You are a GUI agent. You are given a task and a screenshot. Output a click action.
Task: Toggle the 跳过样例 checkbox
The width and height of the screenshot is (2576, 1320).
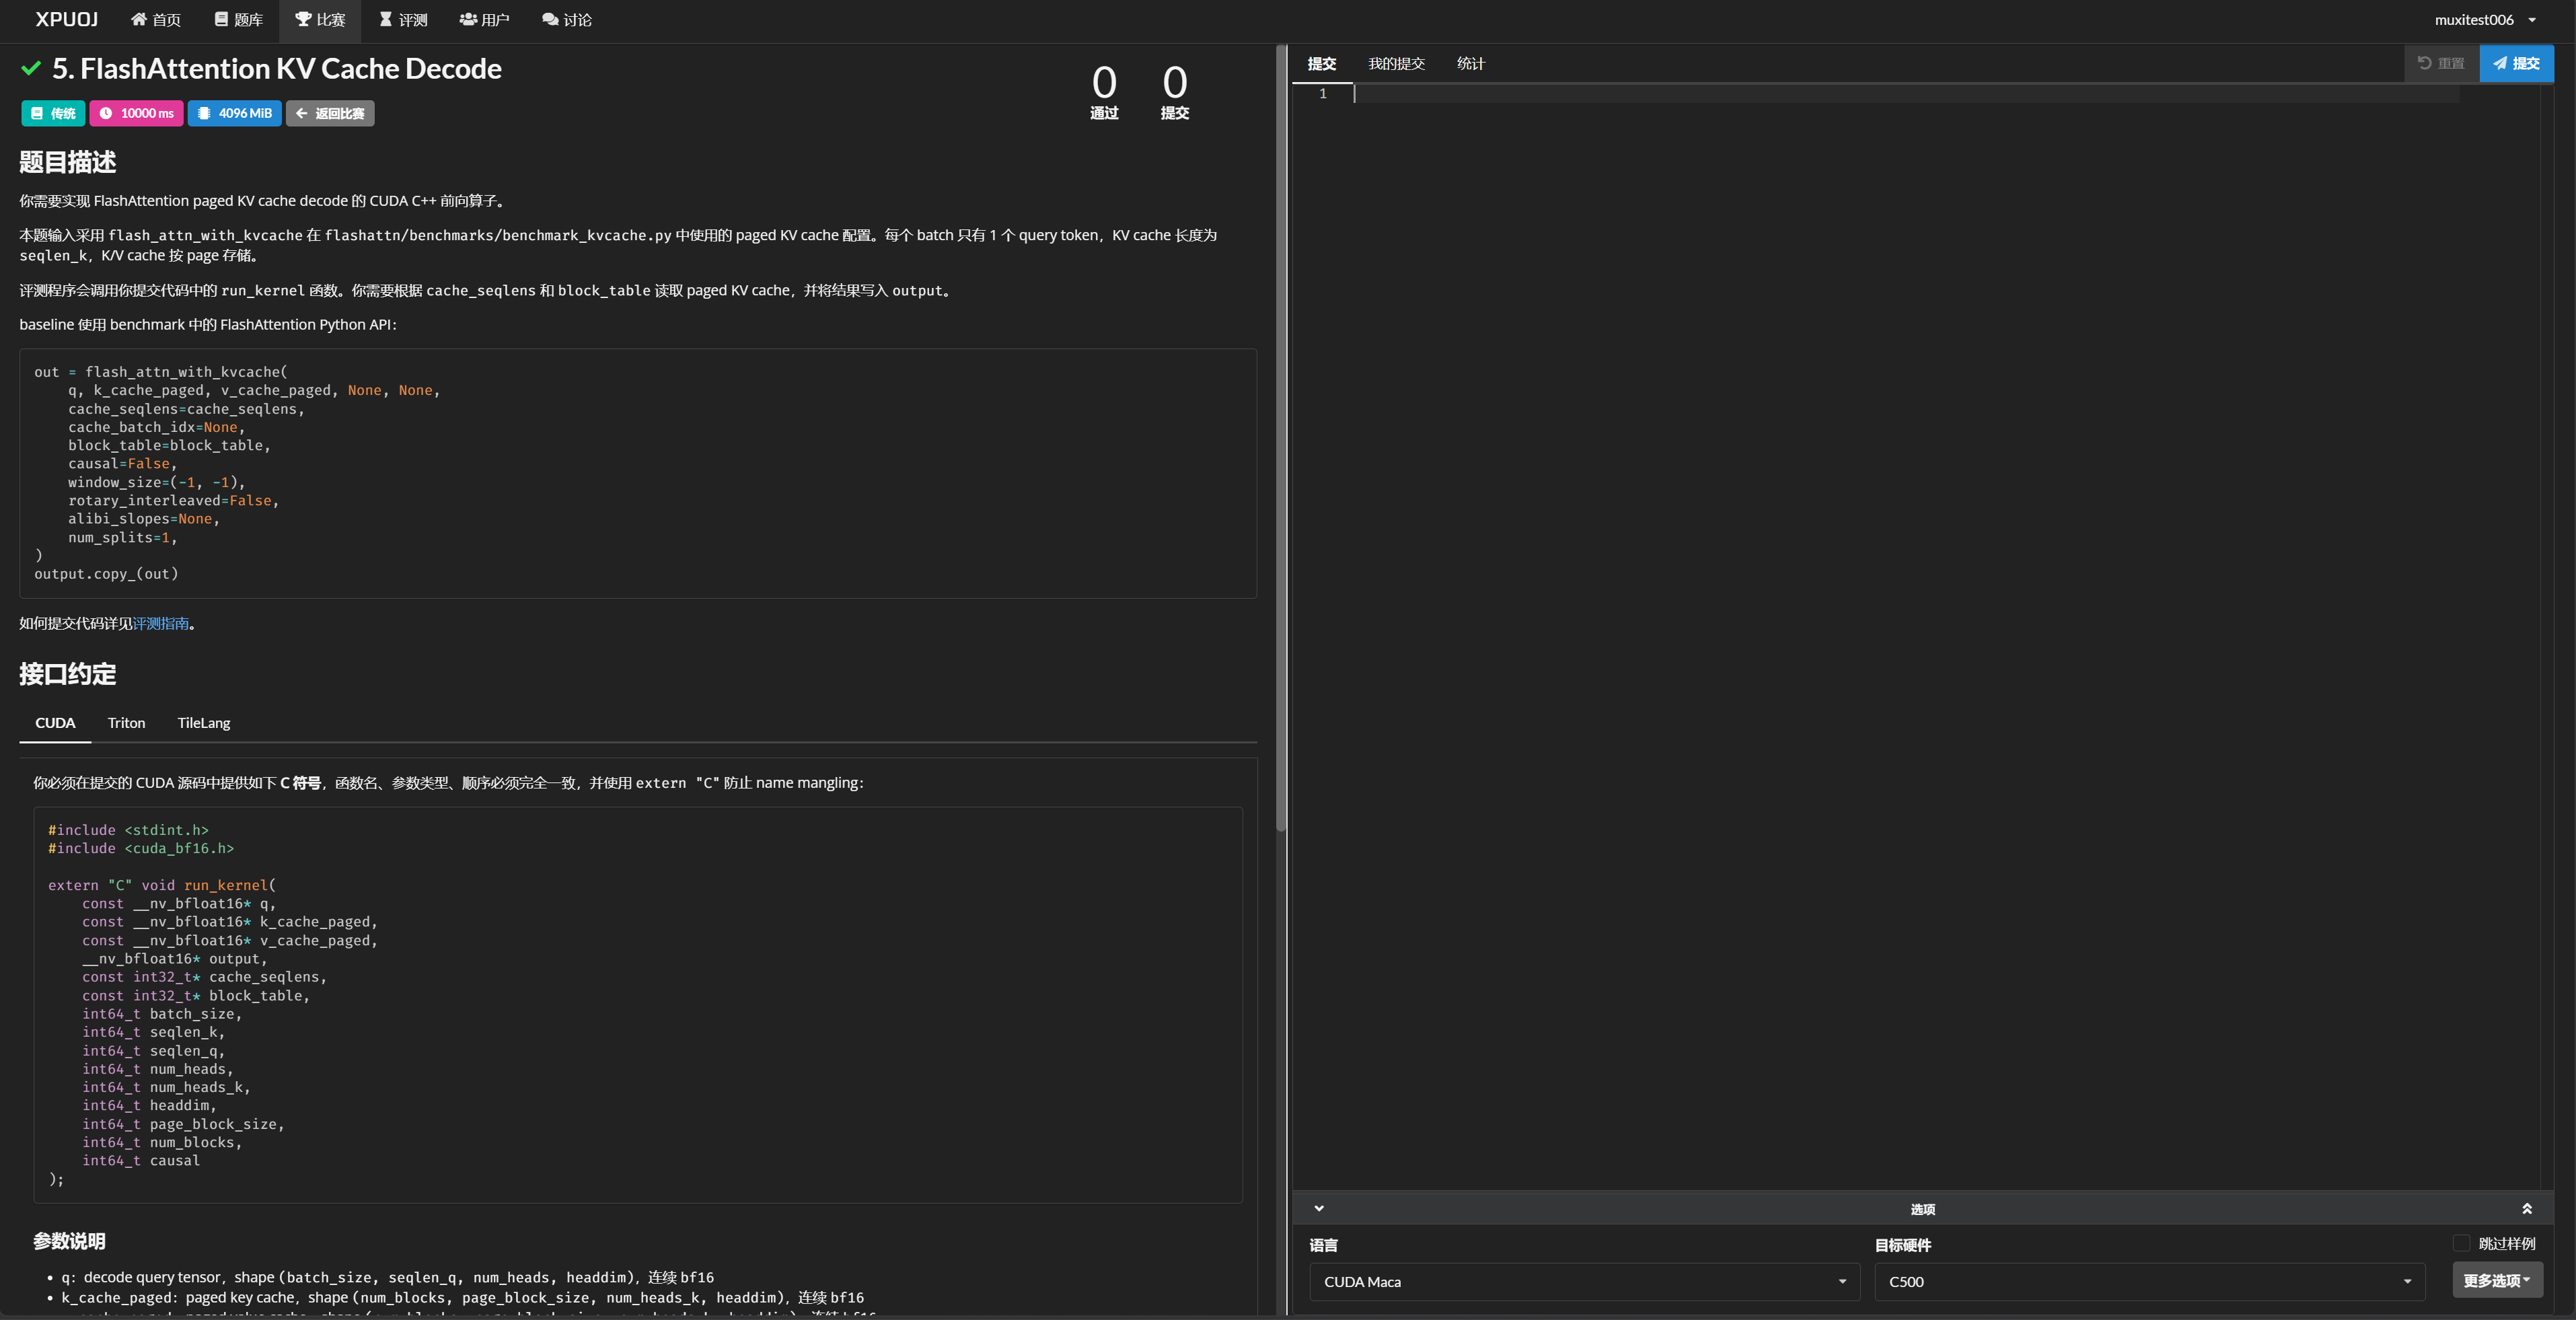coord(2461,1243)
